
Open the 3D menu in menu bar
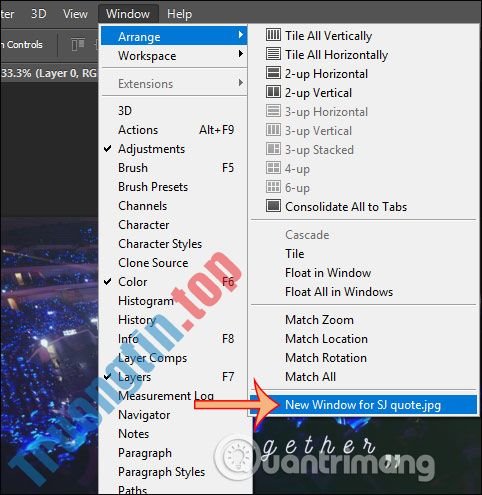(39, 14)
